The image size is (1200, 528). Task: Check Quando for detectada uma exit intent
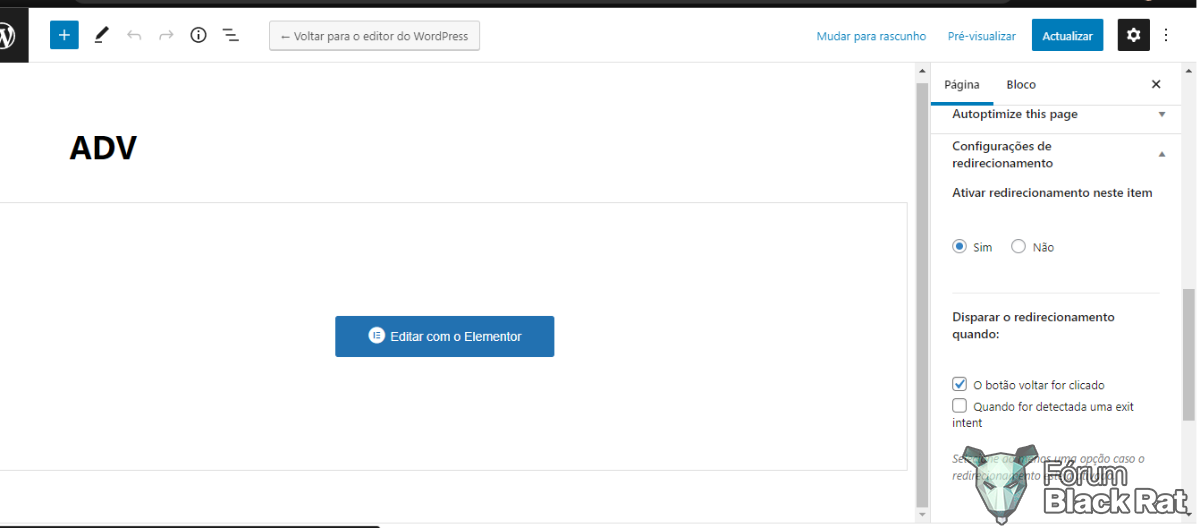click(960, 406)
